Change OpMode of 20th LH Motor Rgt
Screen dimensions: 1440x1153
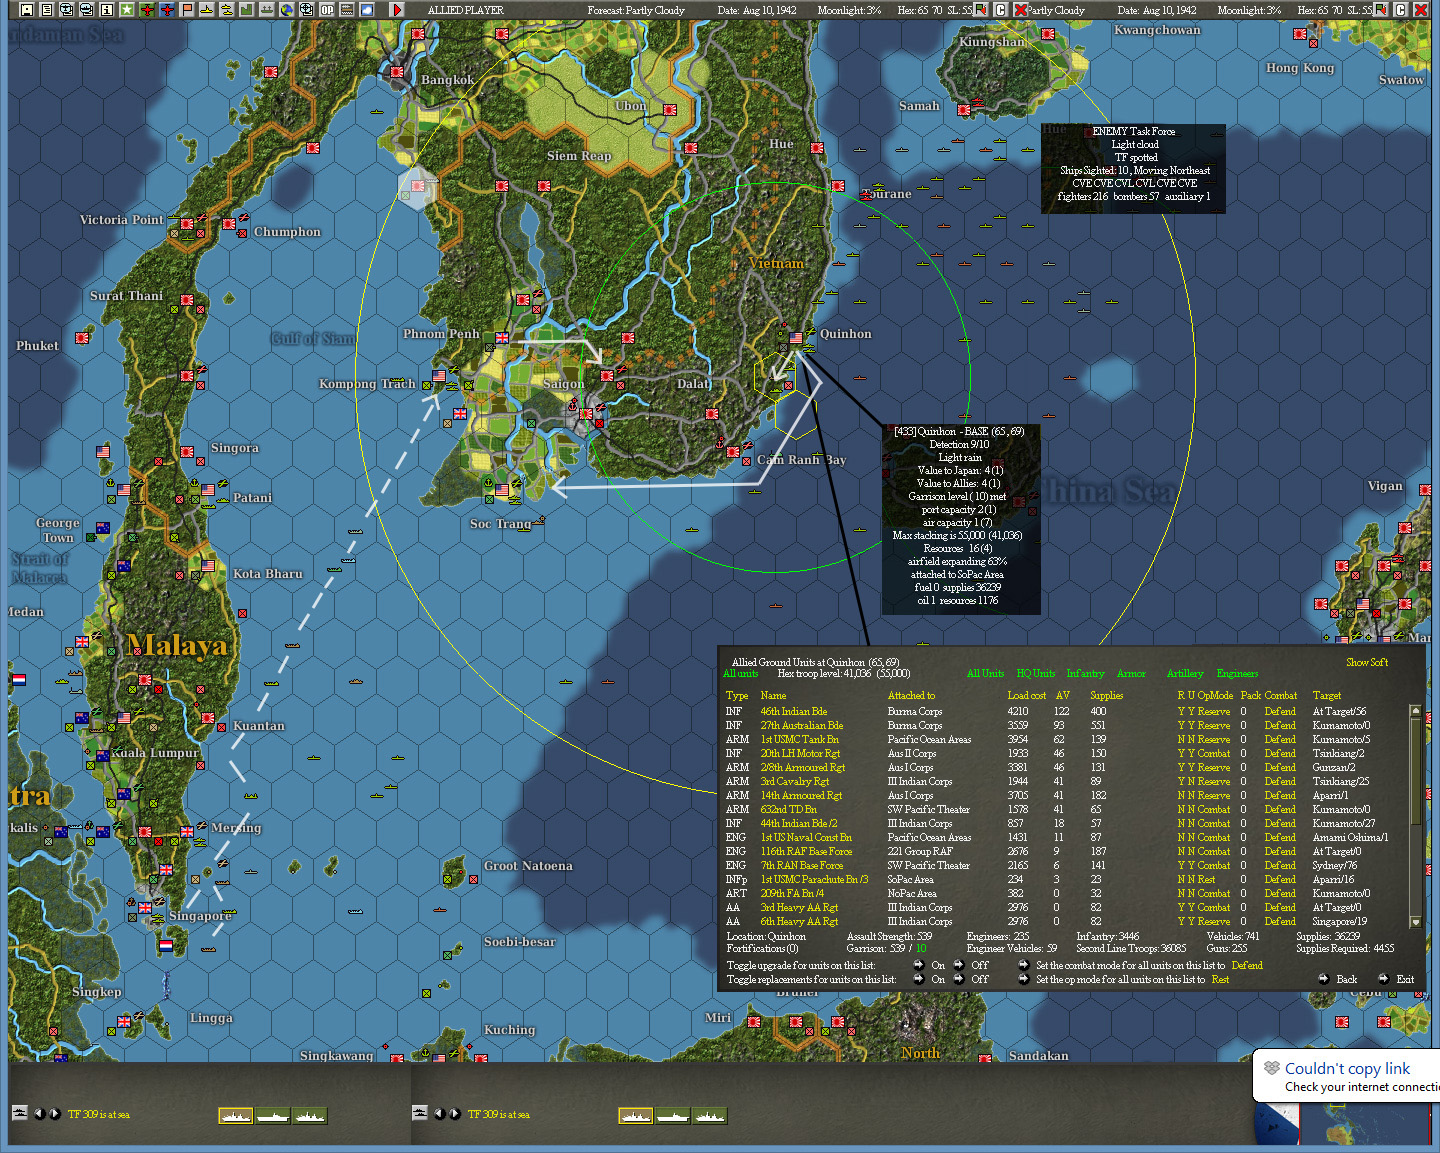pos(1214,754)
